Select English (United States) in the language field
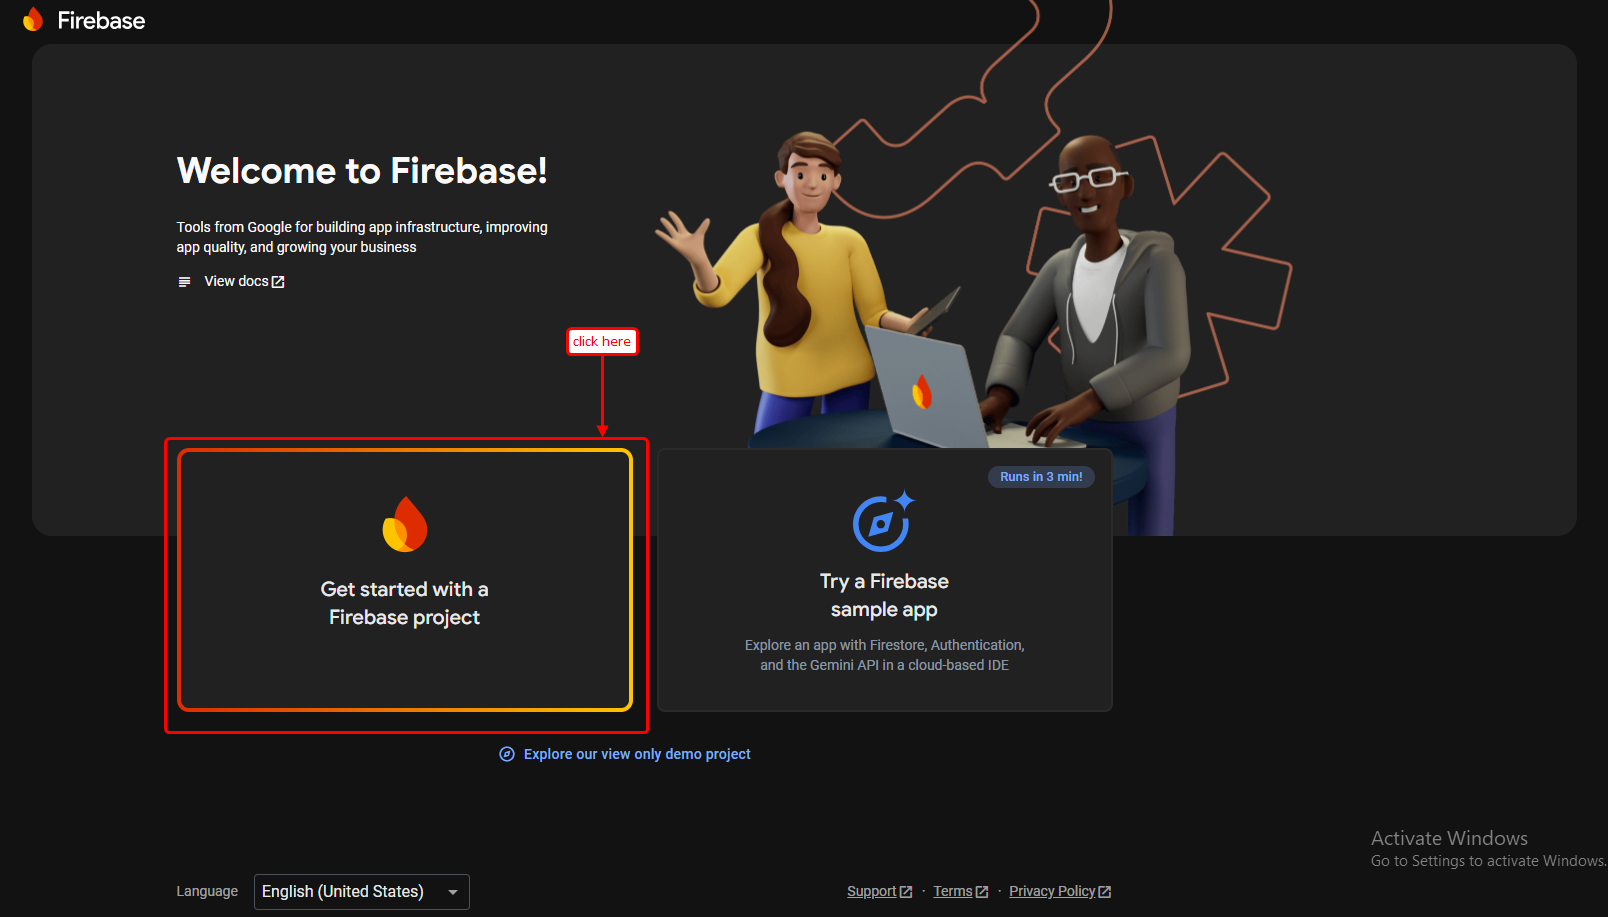The image size is (1608, 917). tap(340, 891)
